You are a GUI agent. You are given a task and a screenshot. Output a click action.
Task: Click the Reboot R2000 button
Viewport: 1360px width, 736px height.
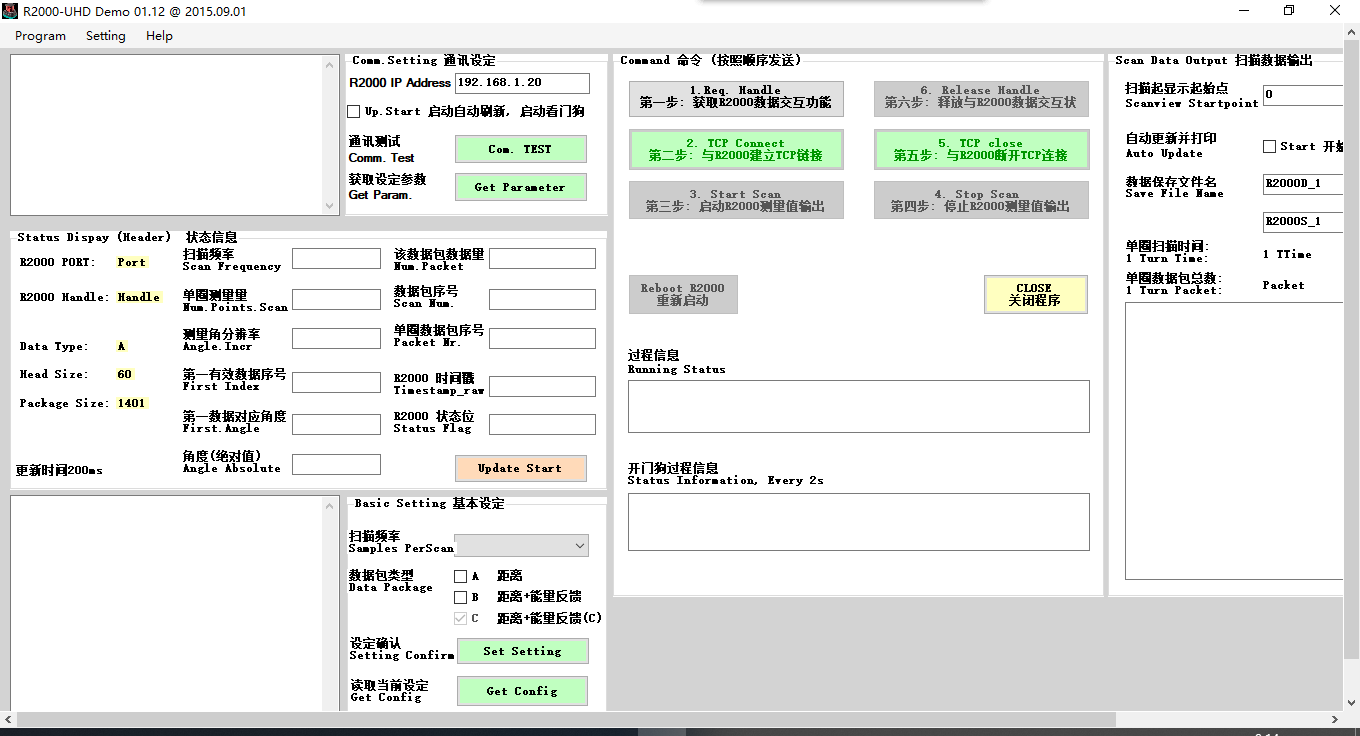coord(683,294)
